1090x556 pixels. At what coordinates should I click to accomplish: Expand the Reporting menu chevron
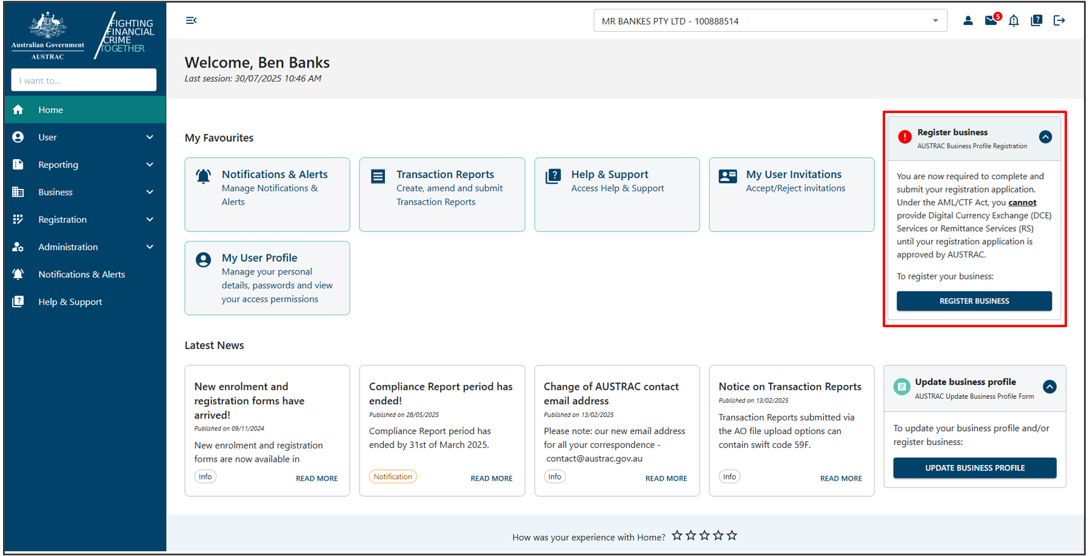pyautogui.click(x=149, y=165)
